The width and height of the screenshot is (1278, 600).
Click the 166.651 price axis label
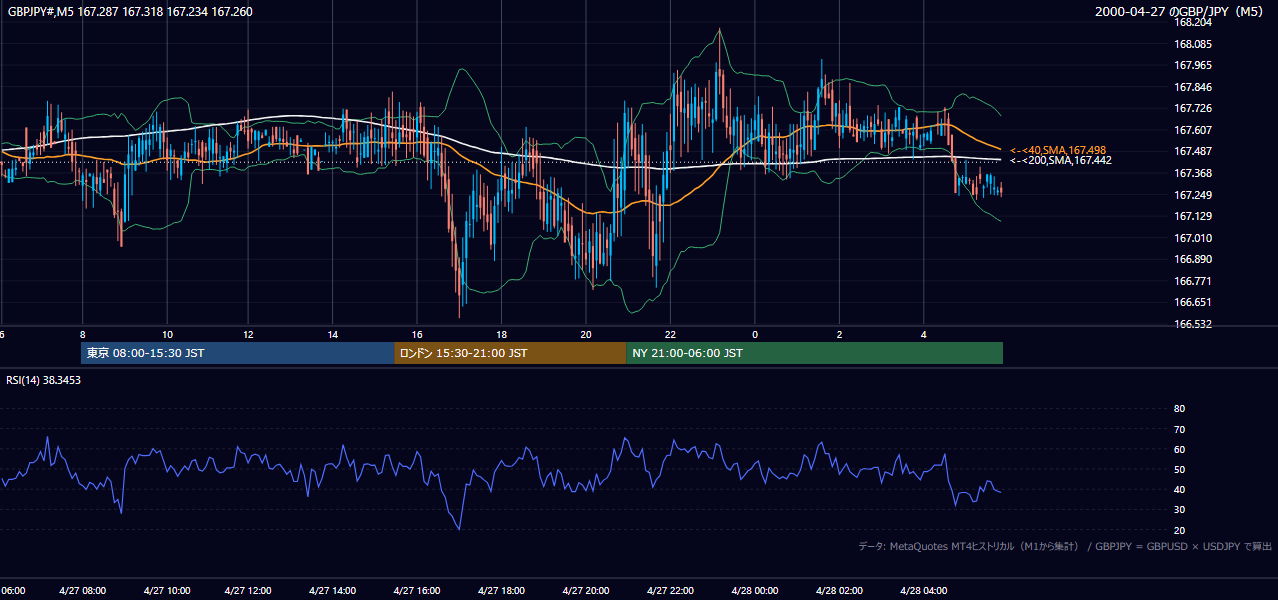point(1193,302)
